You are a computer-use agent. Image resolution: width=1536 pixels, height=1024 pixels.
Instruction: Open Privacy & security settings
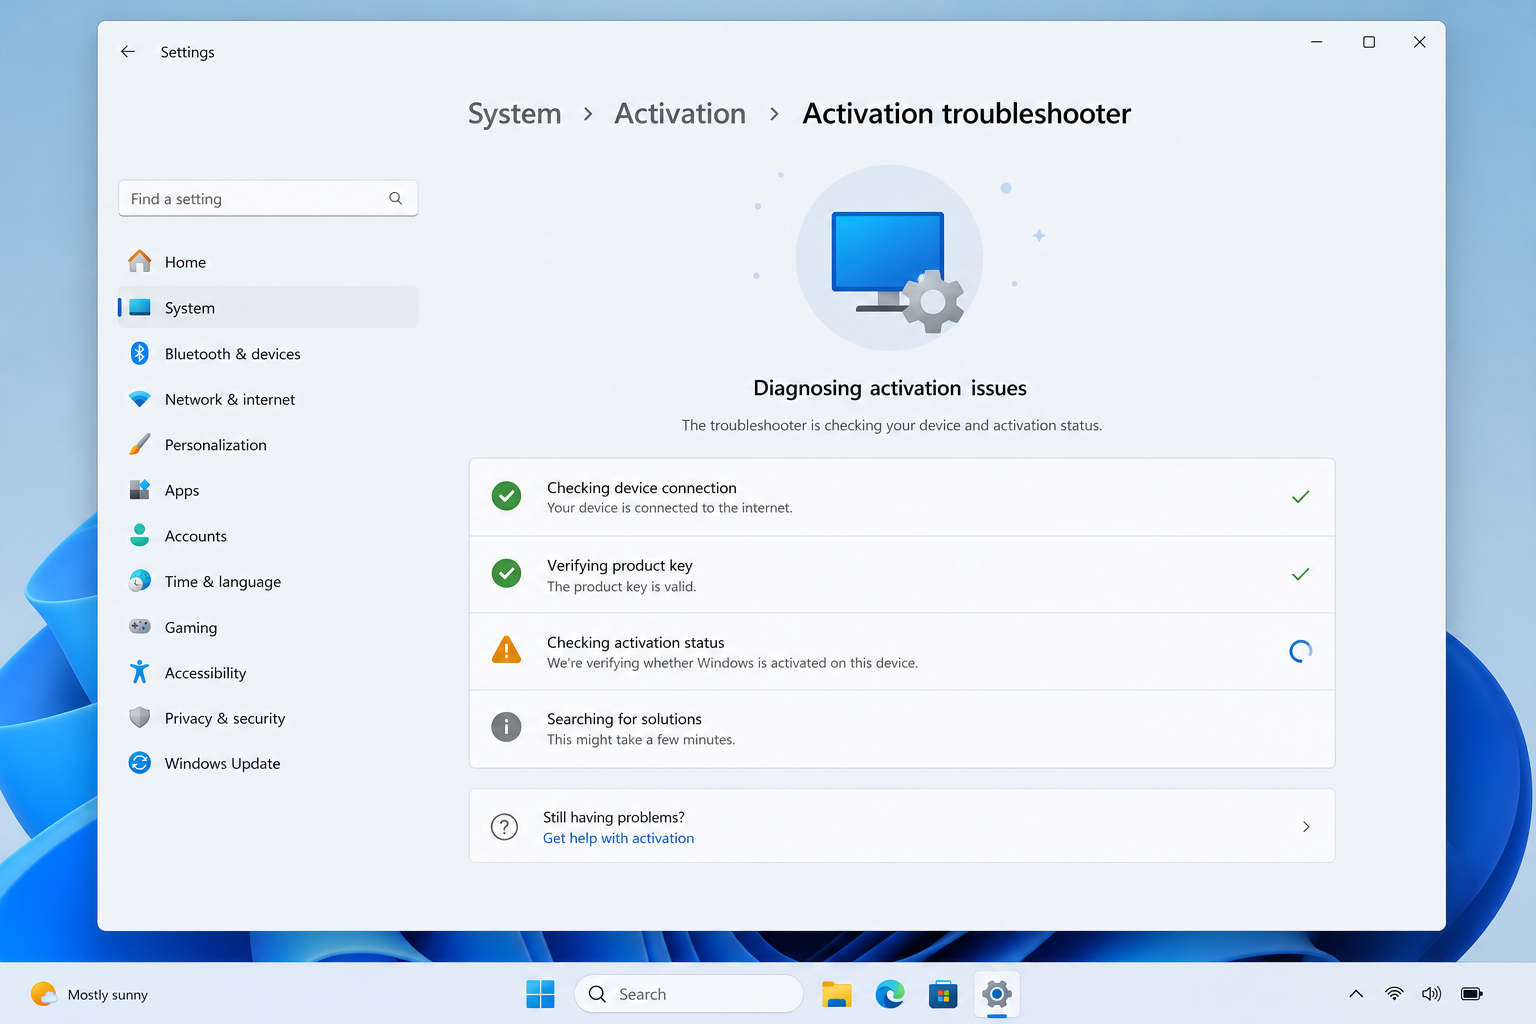coord(268,718)
